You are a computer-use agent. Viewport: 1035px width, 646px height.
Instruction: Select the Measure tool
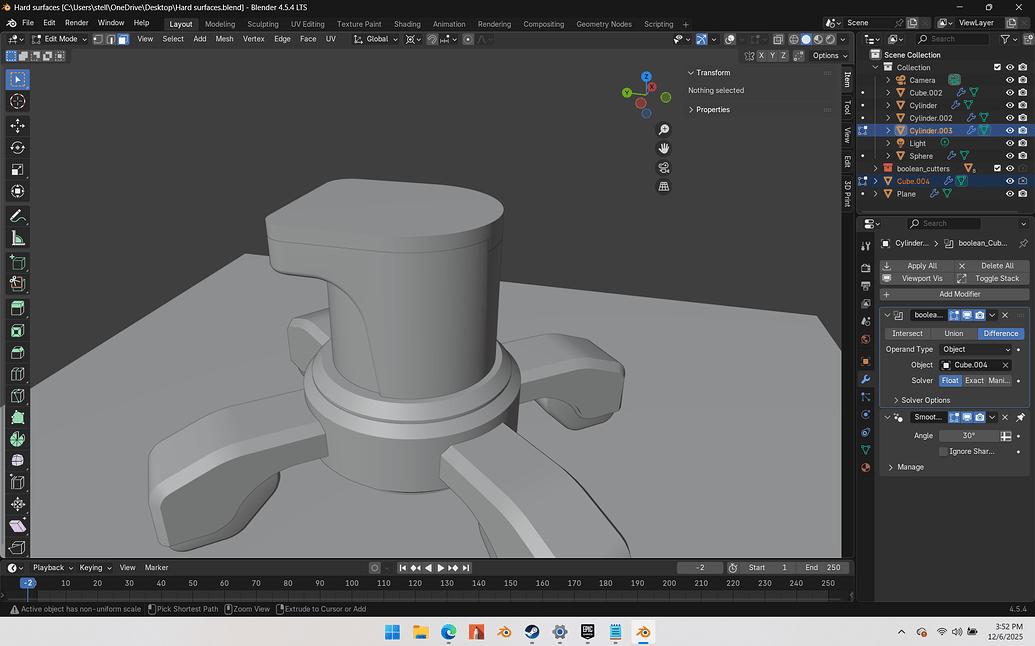18,238
